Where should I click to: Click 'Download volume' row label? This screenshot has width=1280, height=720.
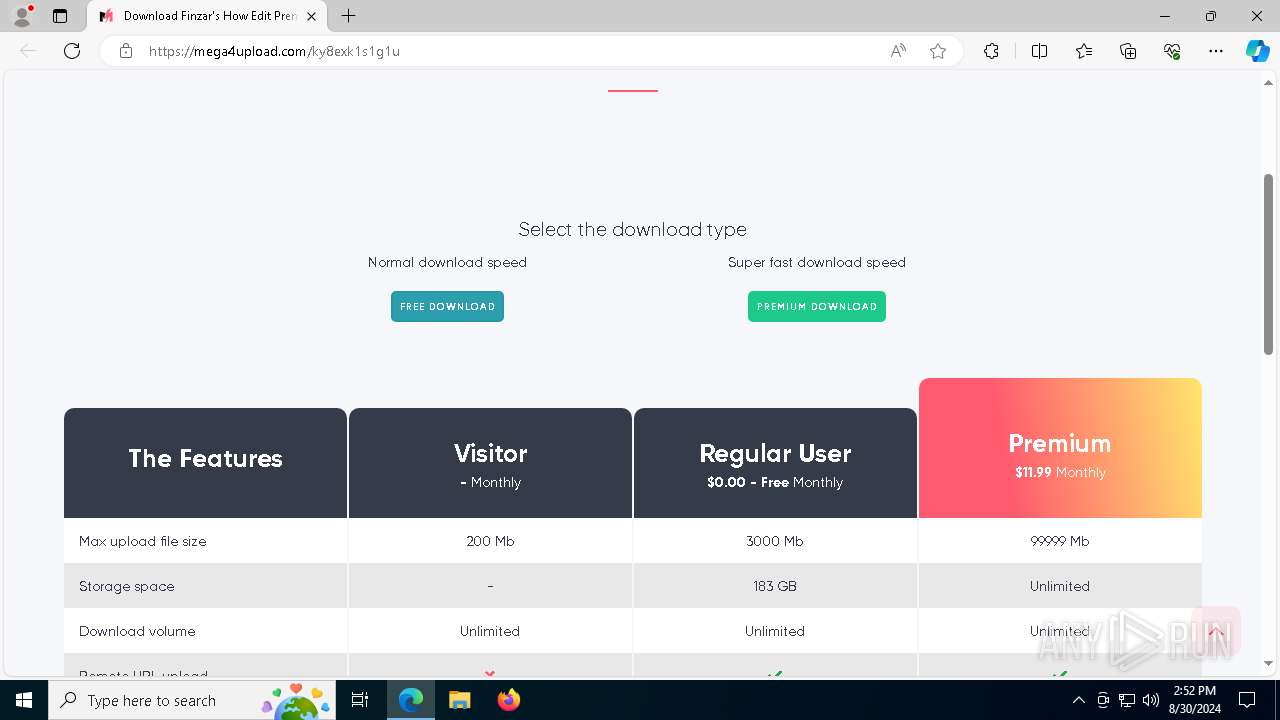(x=137, y=631)
